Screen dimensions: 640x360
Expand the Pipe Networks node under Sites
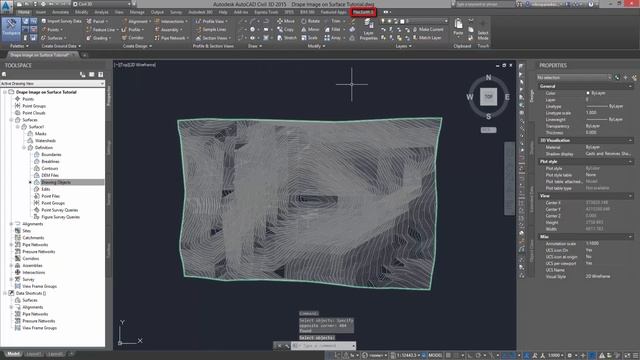[x=11, y=245]
